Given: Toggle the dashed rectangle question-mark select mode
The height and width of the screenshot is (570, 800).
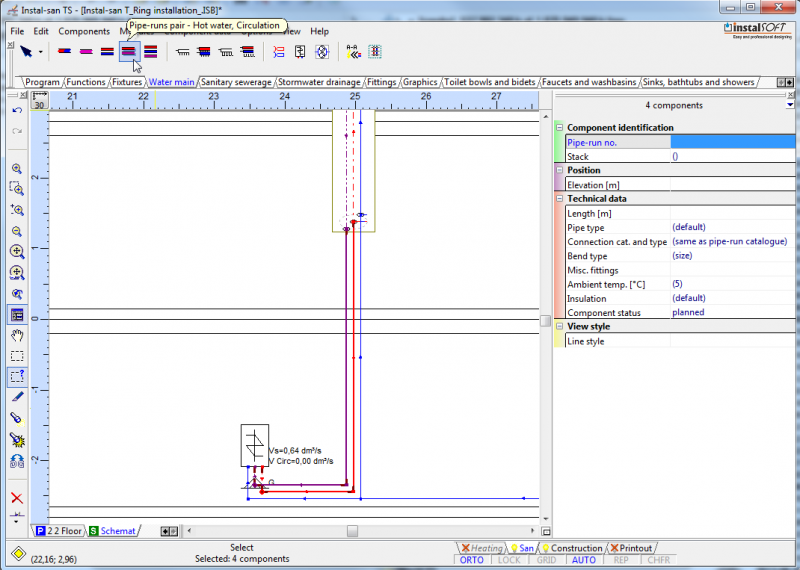Looking at the screenshot, I should coord(17,377).
